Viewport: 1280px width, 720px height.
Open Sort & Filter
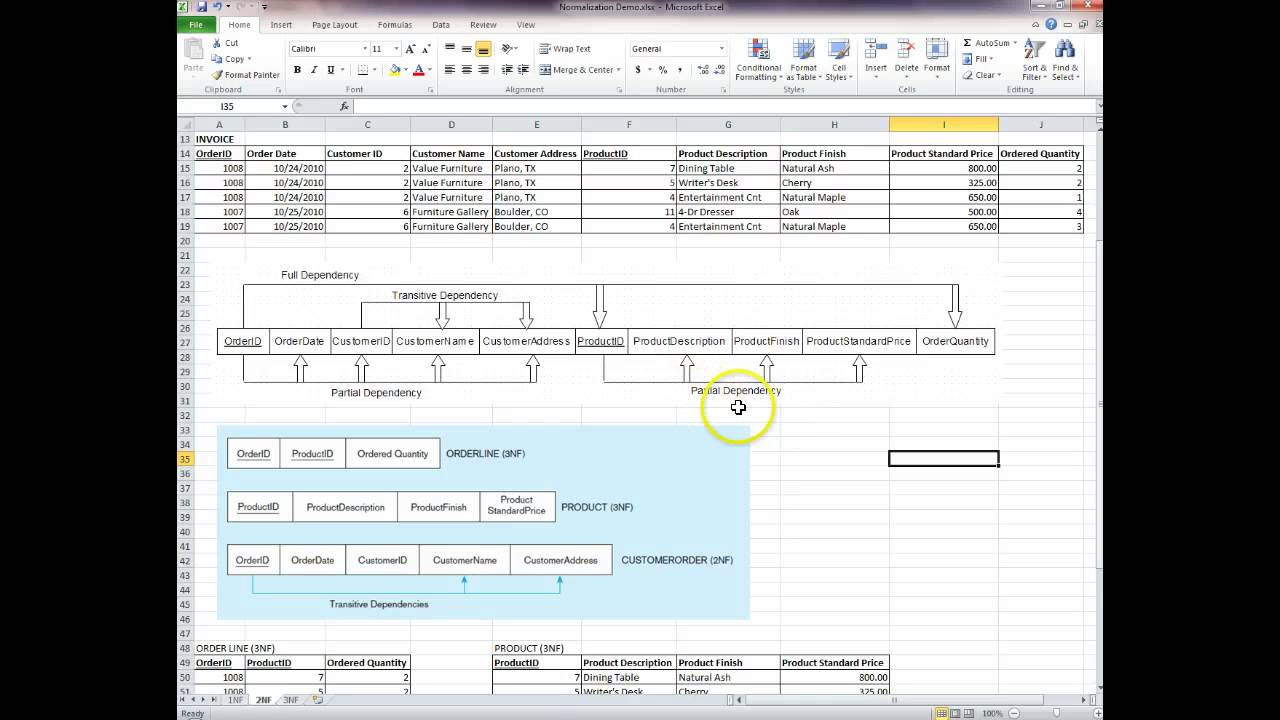pos(1034,60)
